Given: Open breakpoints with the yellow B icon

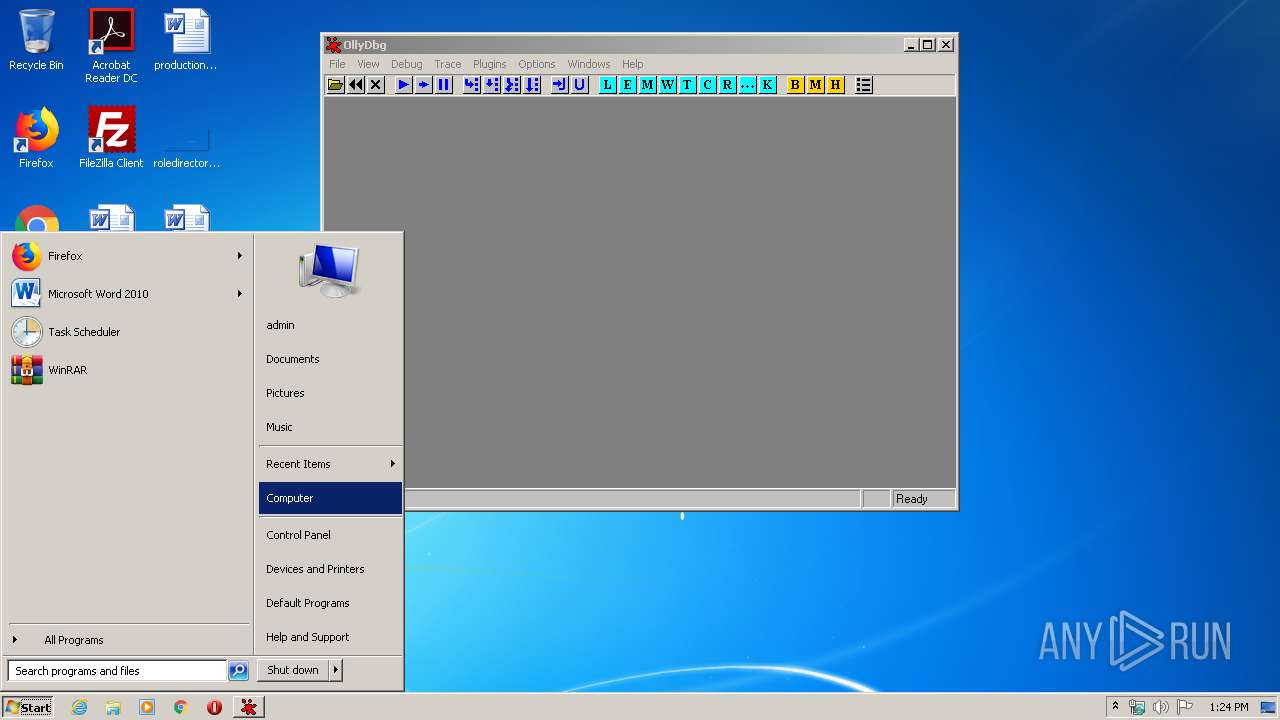Looking at the screenshot, I should tap(795, 85).
